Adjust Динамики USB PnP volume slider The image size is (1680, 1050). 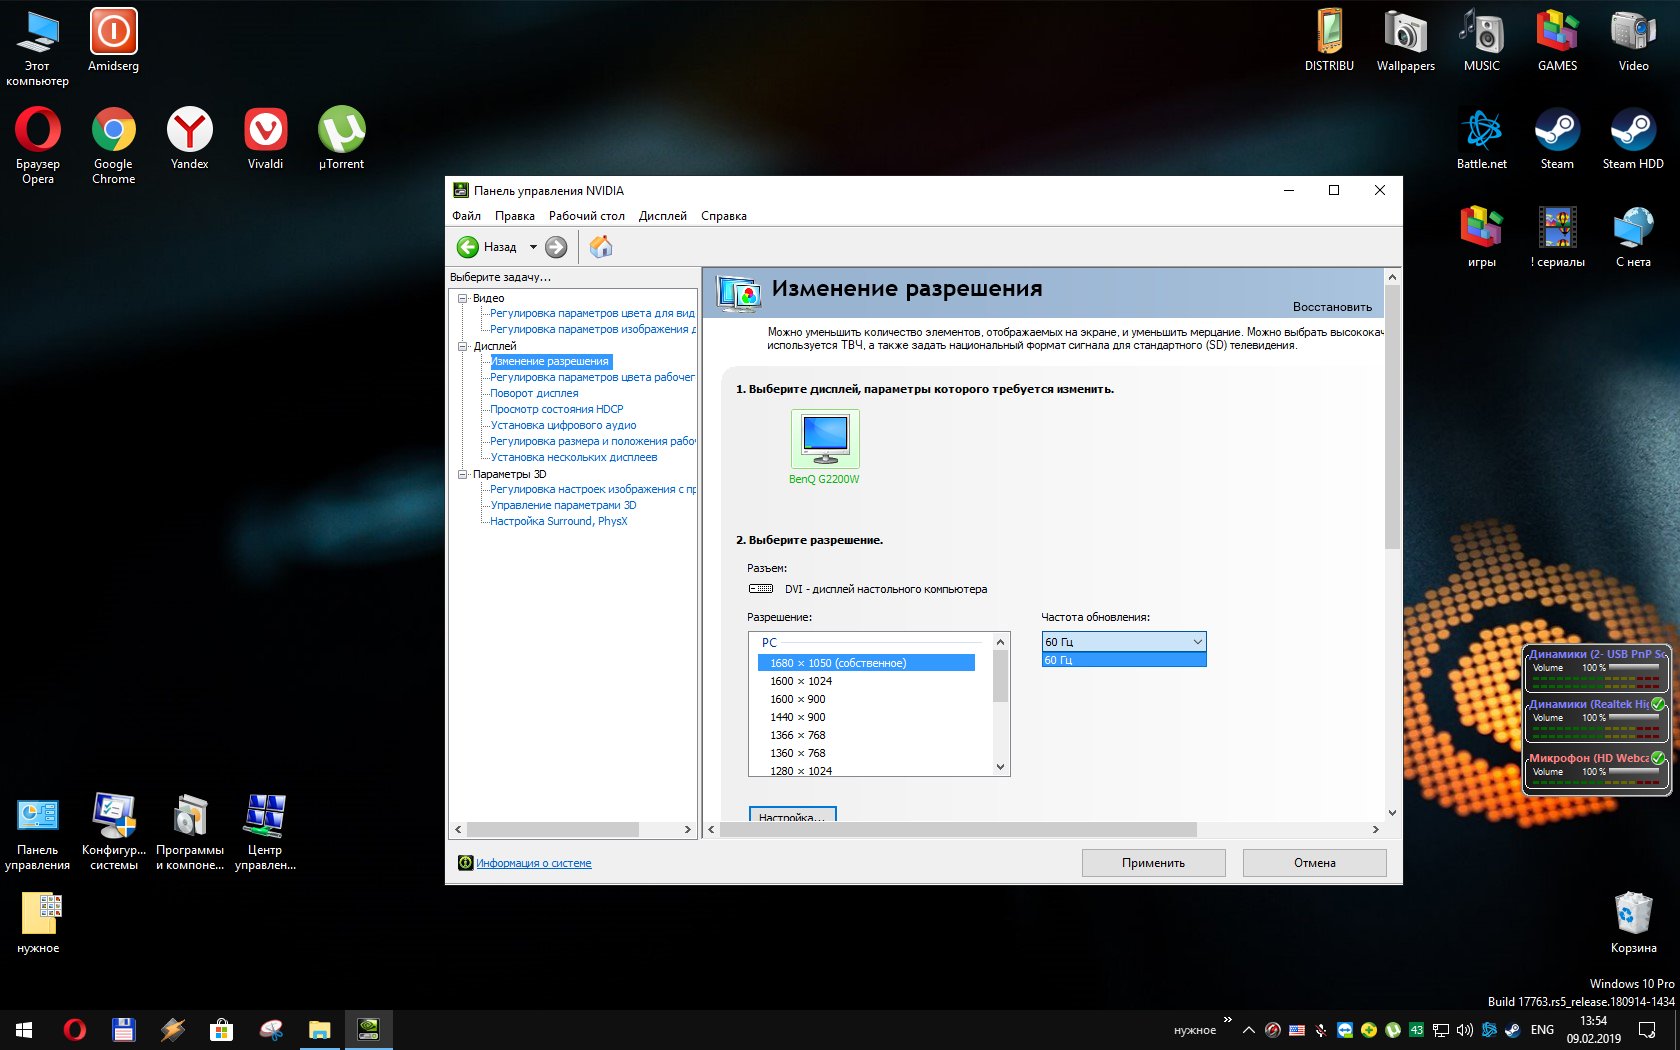point(1634,668)
